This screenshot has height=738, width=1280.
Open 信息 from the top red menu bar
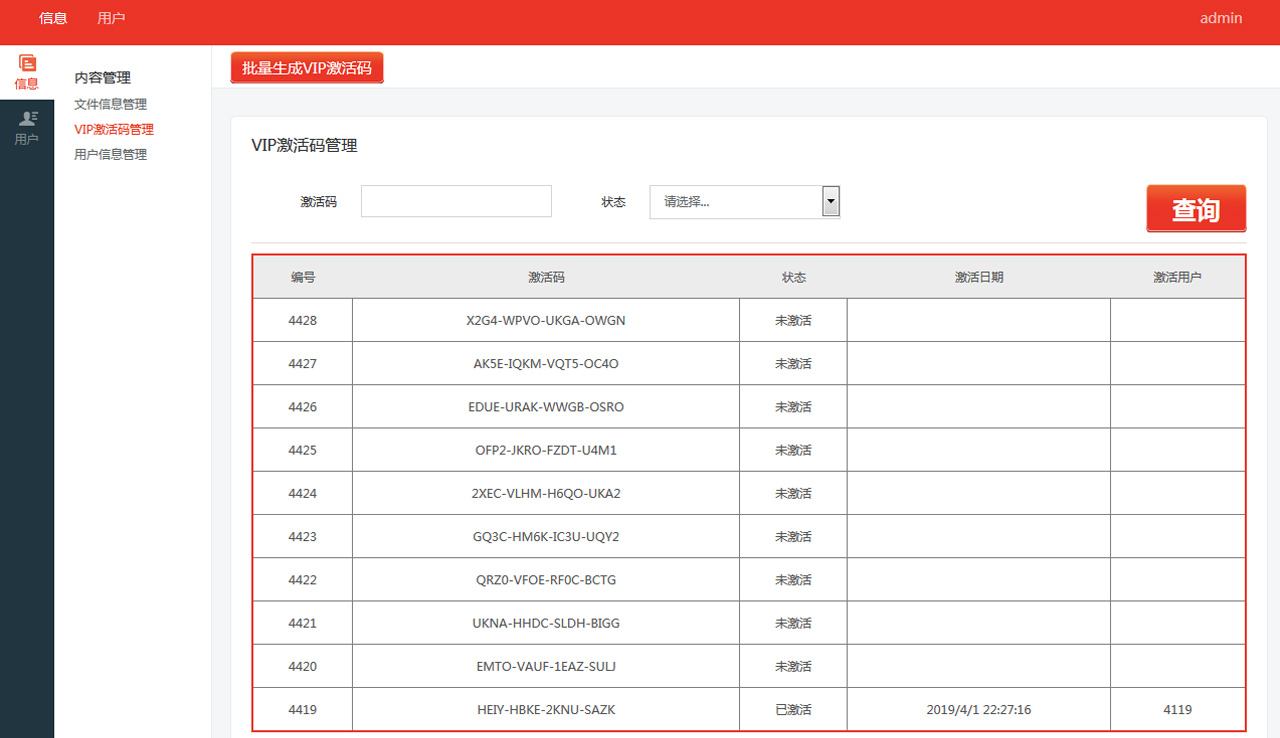coord(52,17)
